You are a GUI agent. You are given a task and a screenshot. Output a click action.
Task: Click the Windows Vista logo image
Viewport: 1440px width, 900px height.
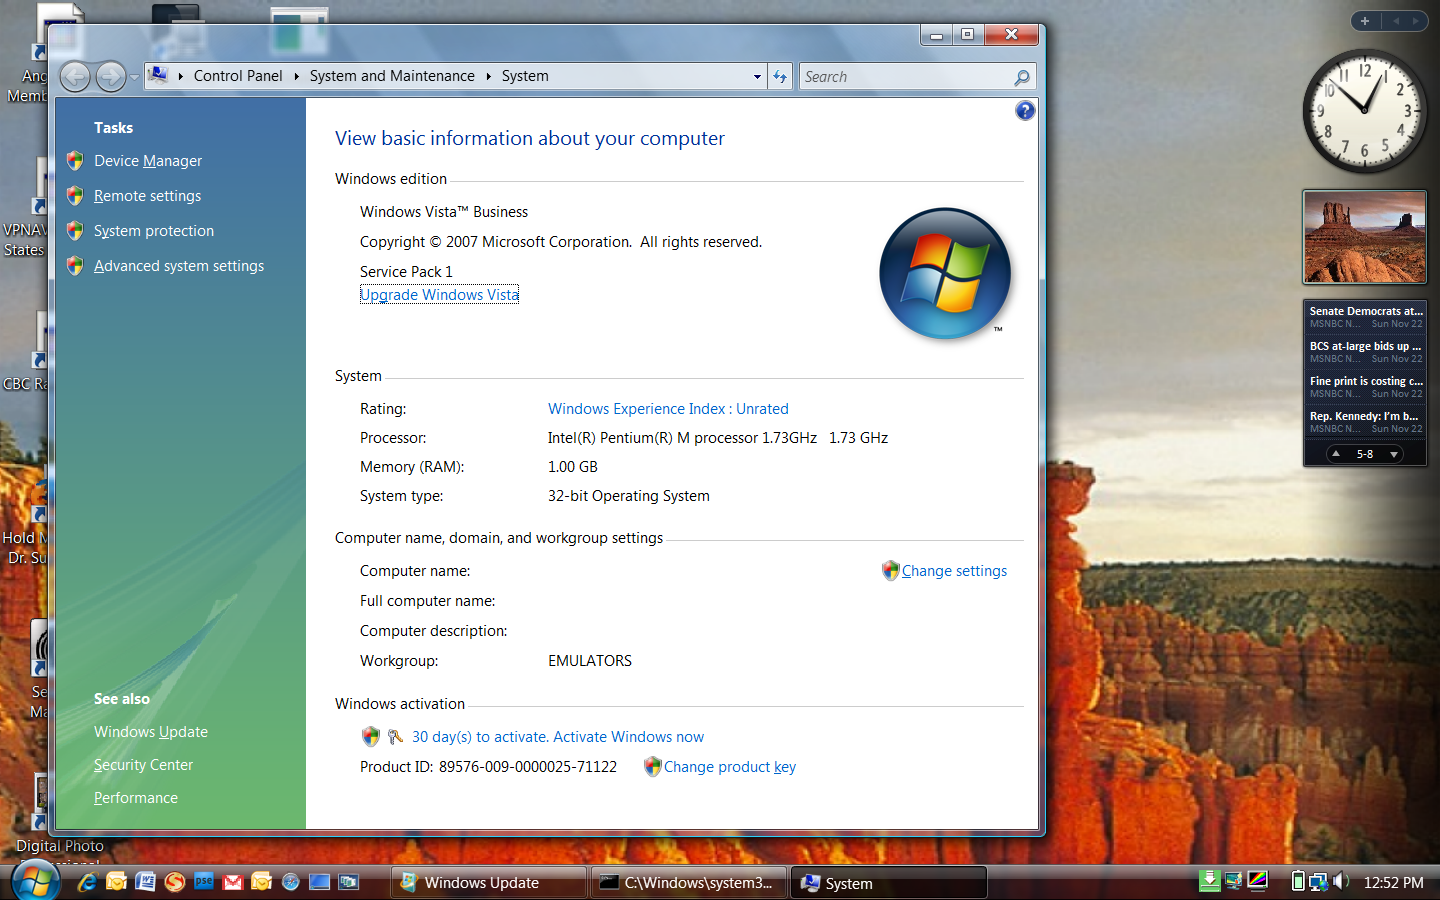(x=945, y=273)
